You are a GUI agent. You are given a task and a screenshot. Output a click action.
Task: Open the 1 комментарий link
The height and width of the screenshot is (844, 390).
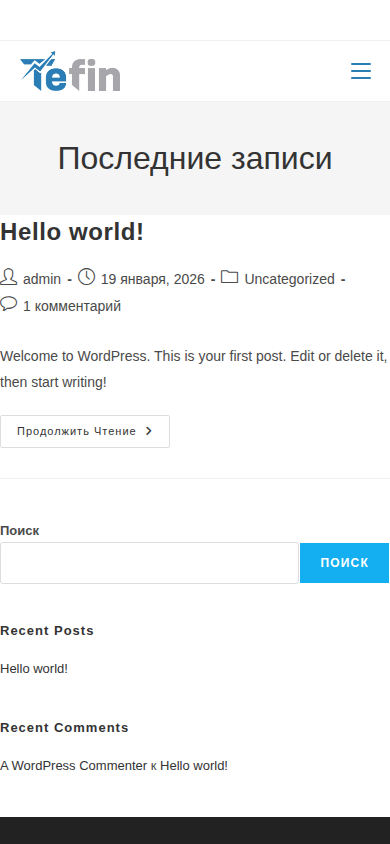tap(72, 306)
